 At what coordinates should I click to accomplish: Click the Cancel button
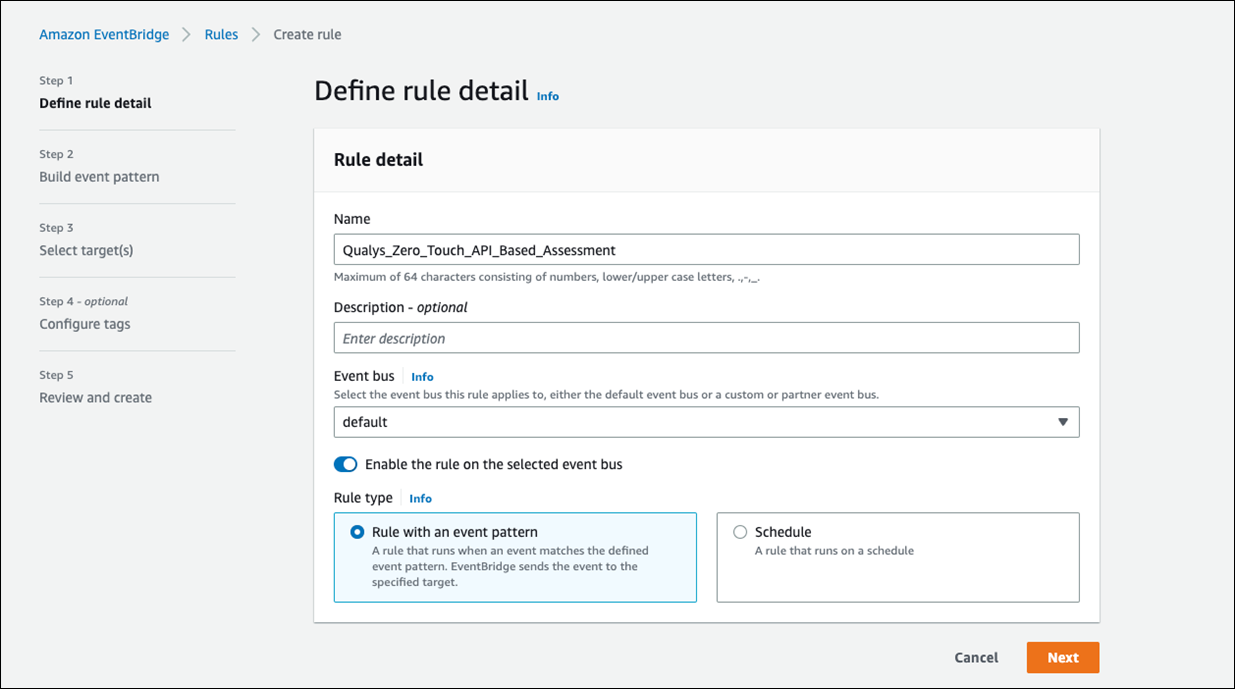tap(976, 657)
